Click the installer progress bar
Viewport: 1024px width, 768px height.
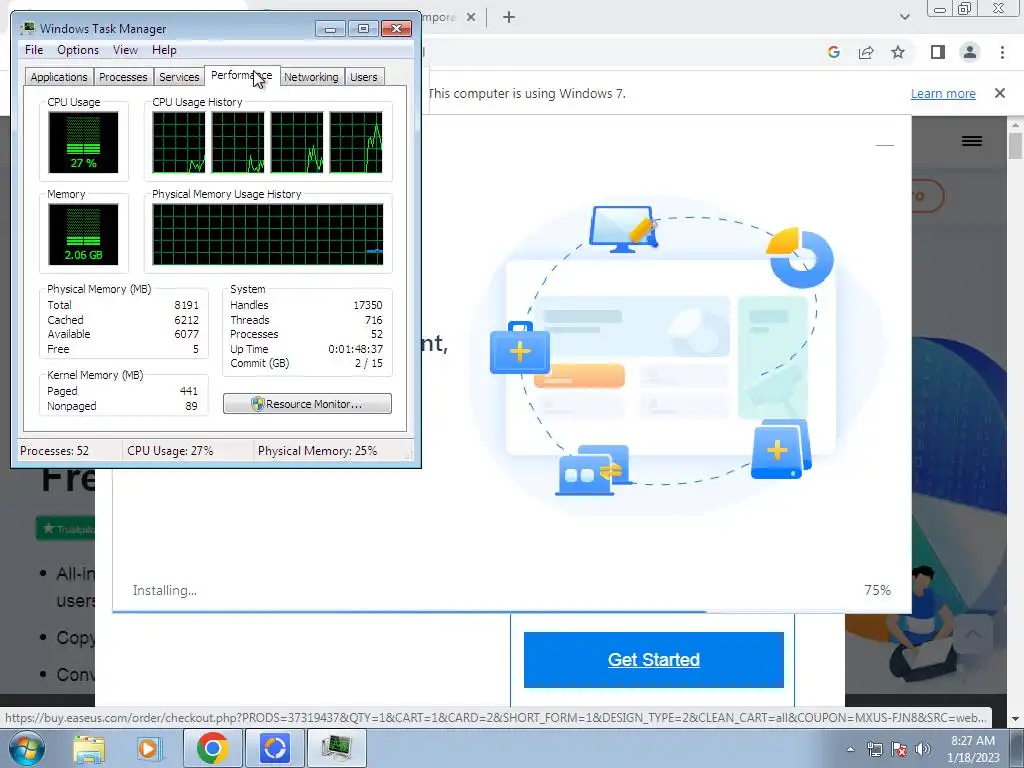tap(512, 612)
